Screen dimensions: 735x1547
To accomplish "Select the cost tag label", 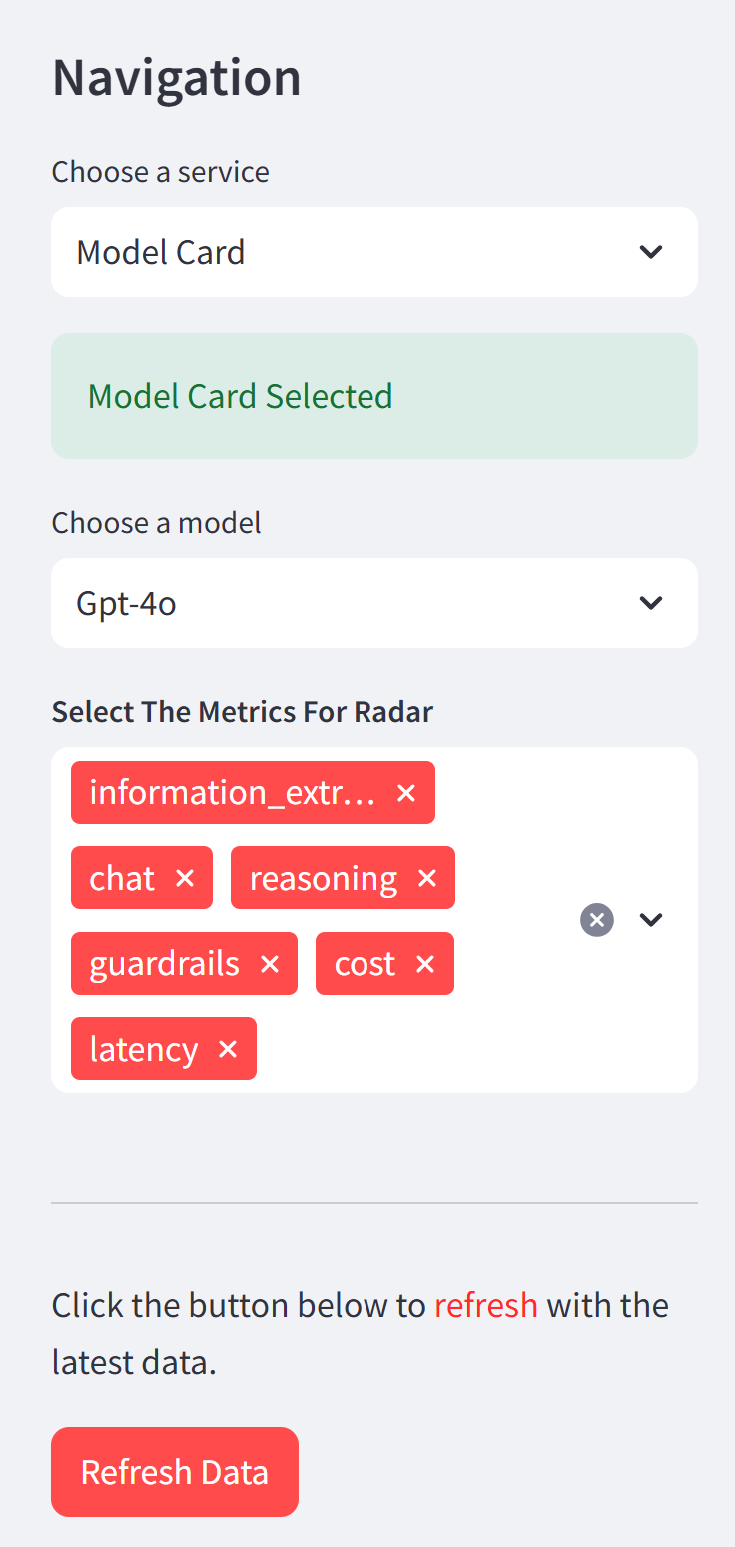I will click(365, 963).
